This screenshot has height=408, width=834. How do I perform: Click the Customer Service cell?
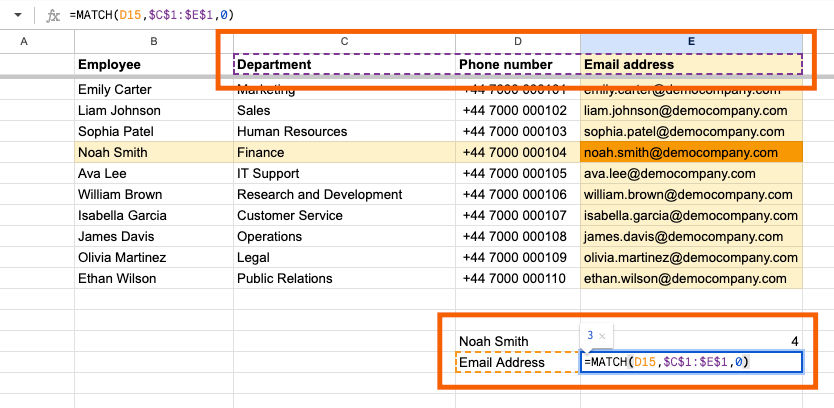[x=344, y=215]
